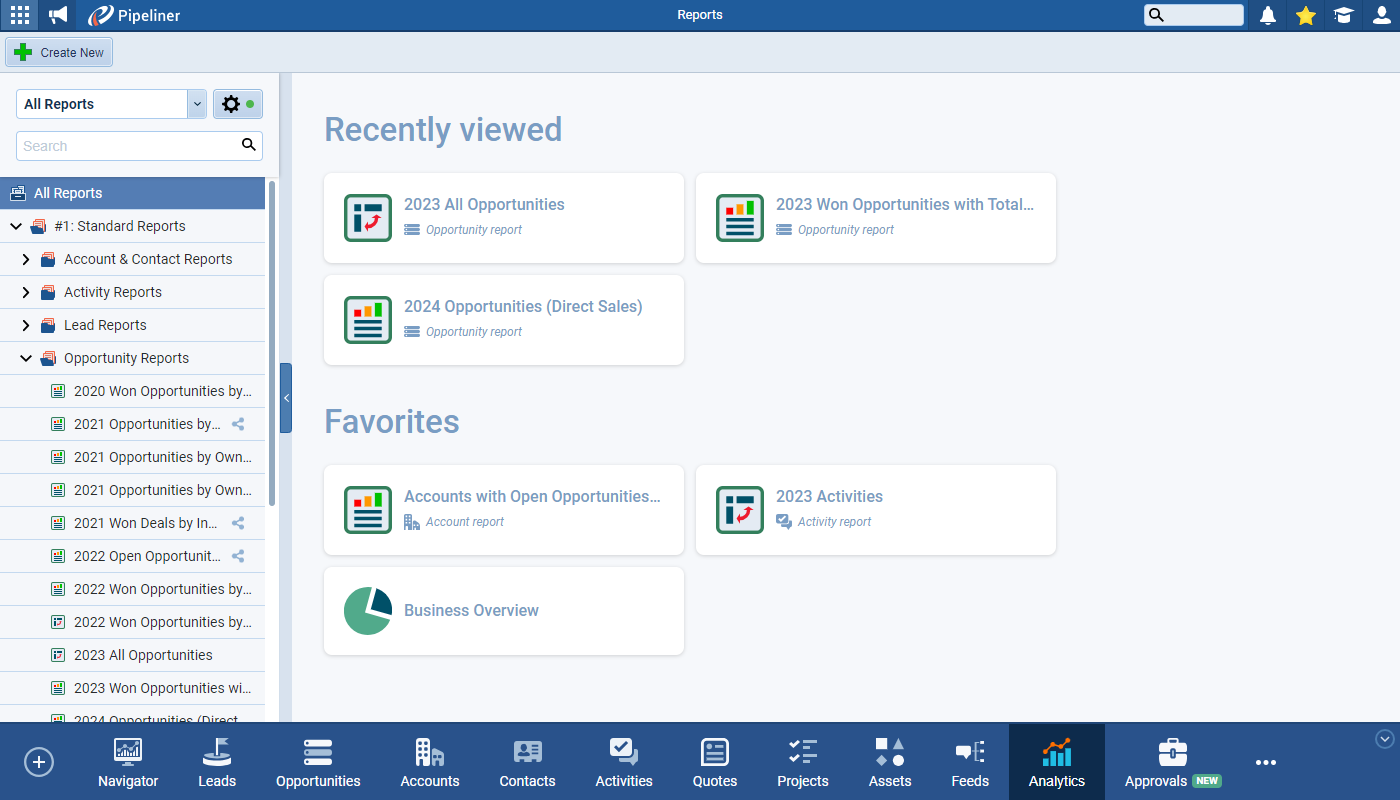Click the megaphone announcements icon
Image resolution: width=1400 pixels, height=800 pixels.
[x=58, y=15]
